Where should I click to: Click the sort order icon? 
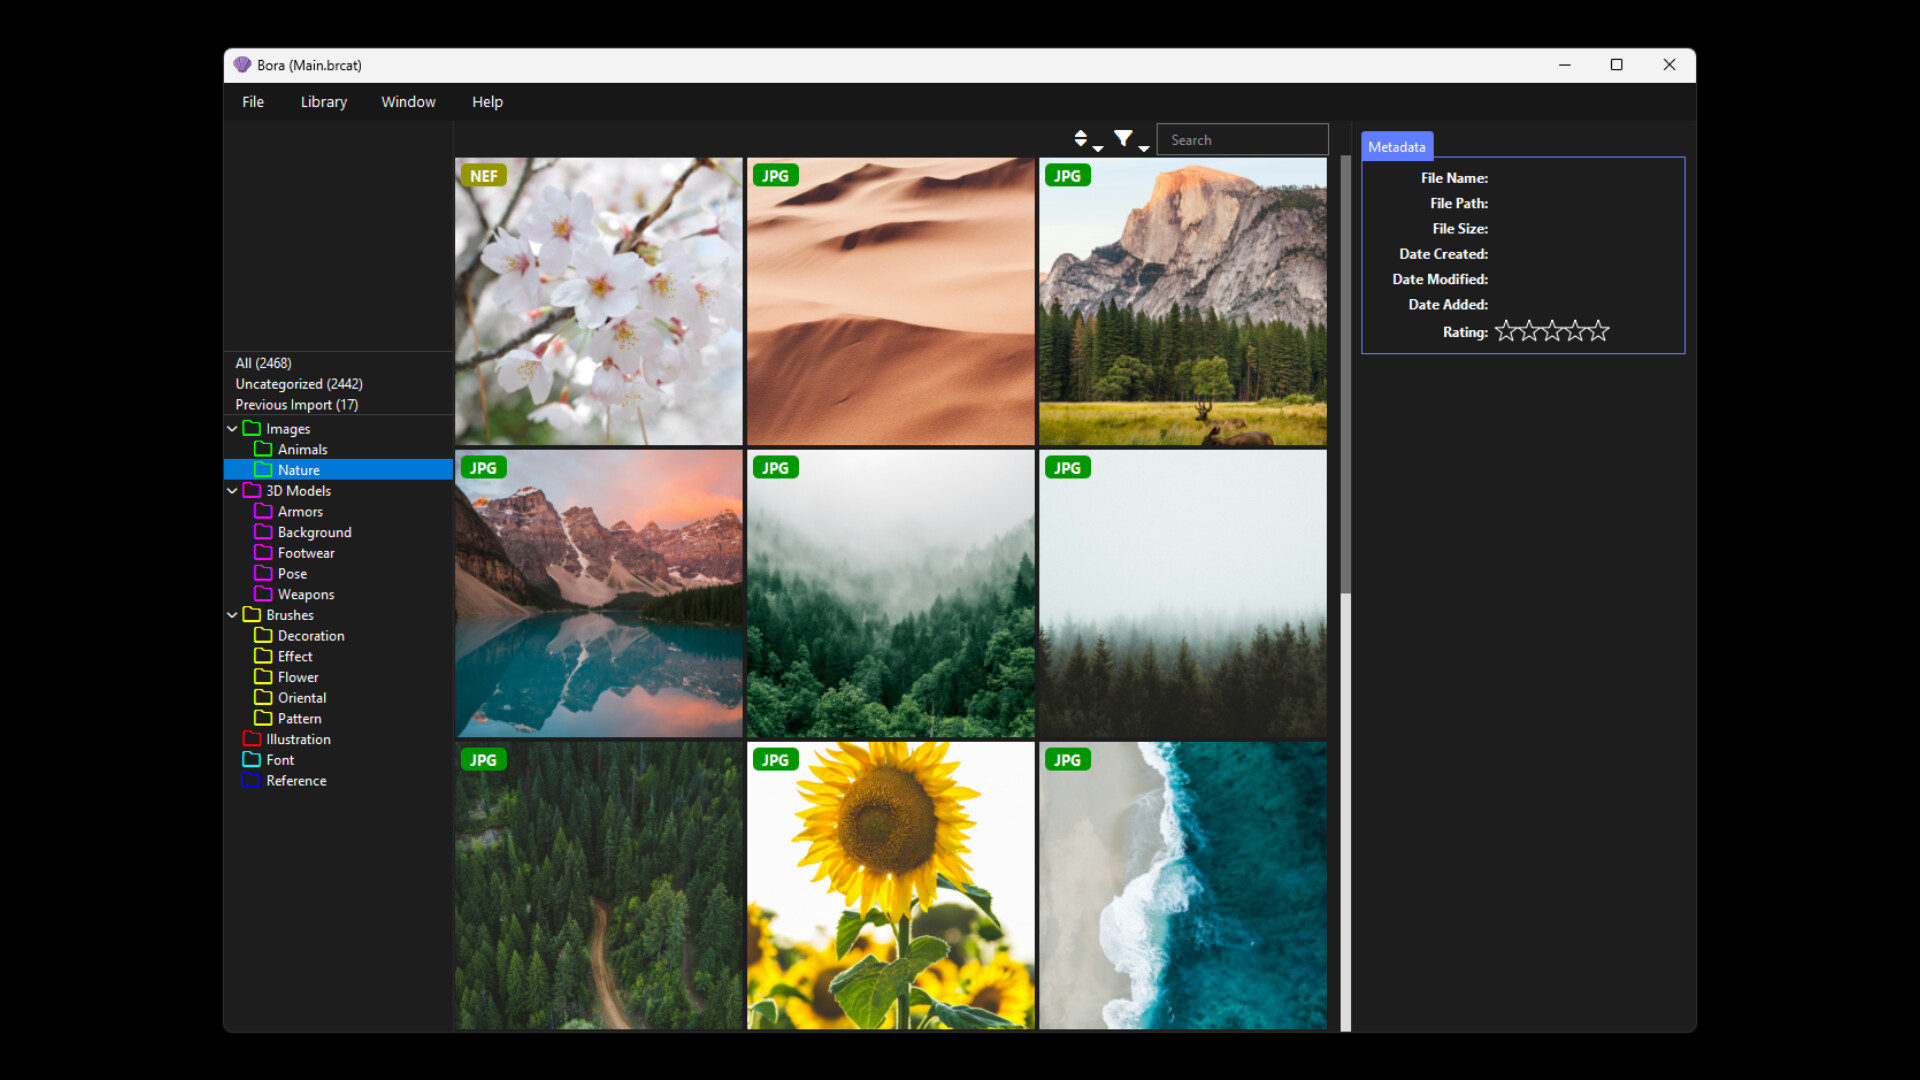click(x=1081, y=138)
